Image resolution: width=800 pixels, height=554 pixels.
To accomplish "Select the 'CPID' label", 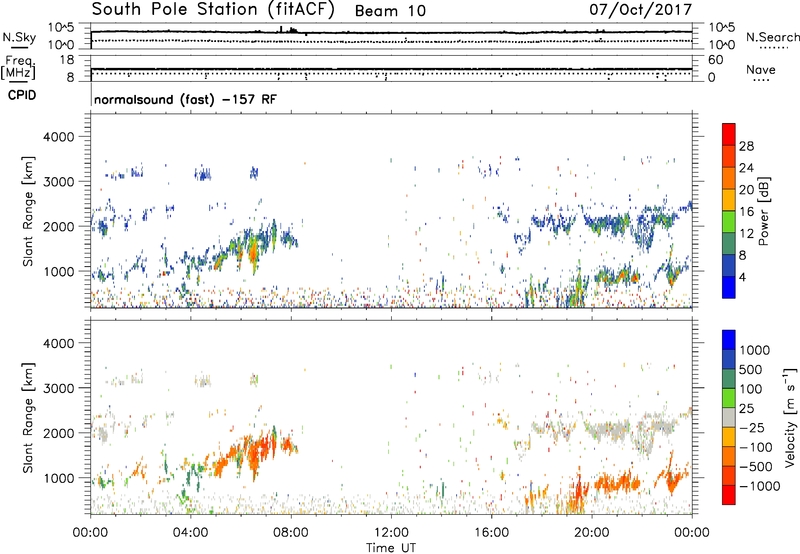I will [22, 95].
